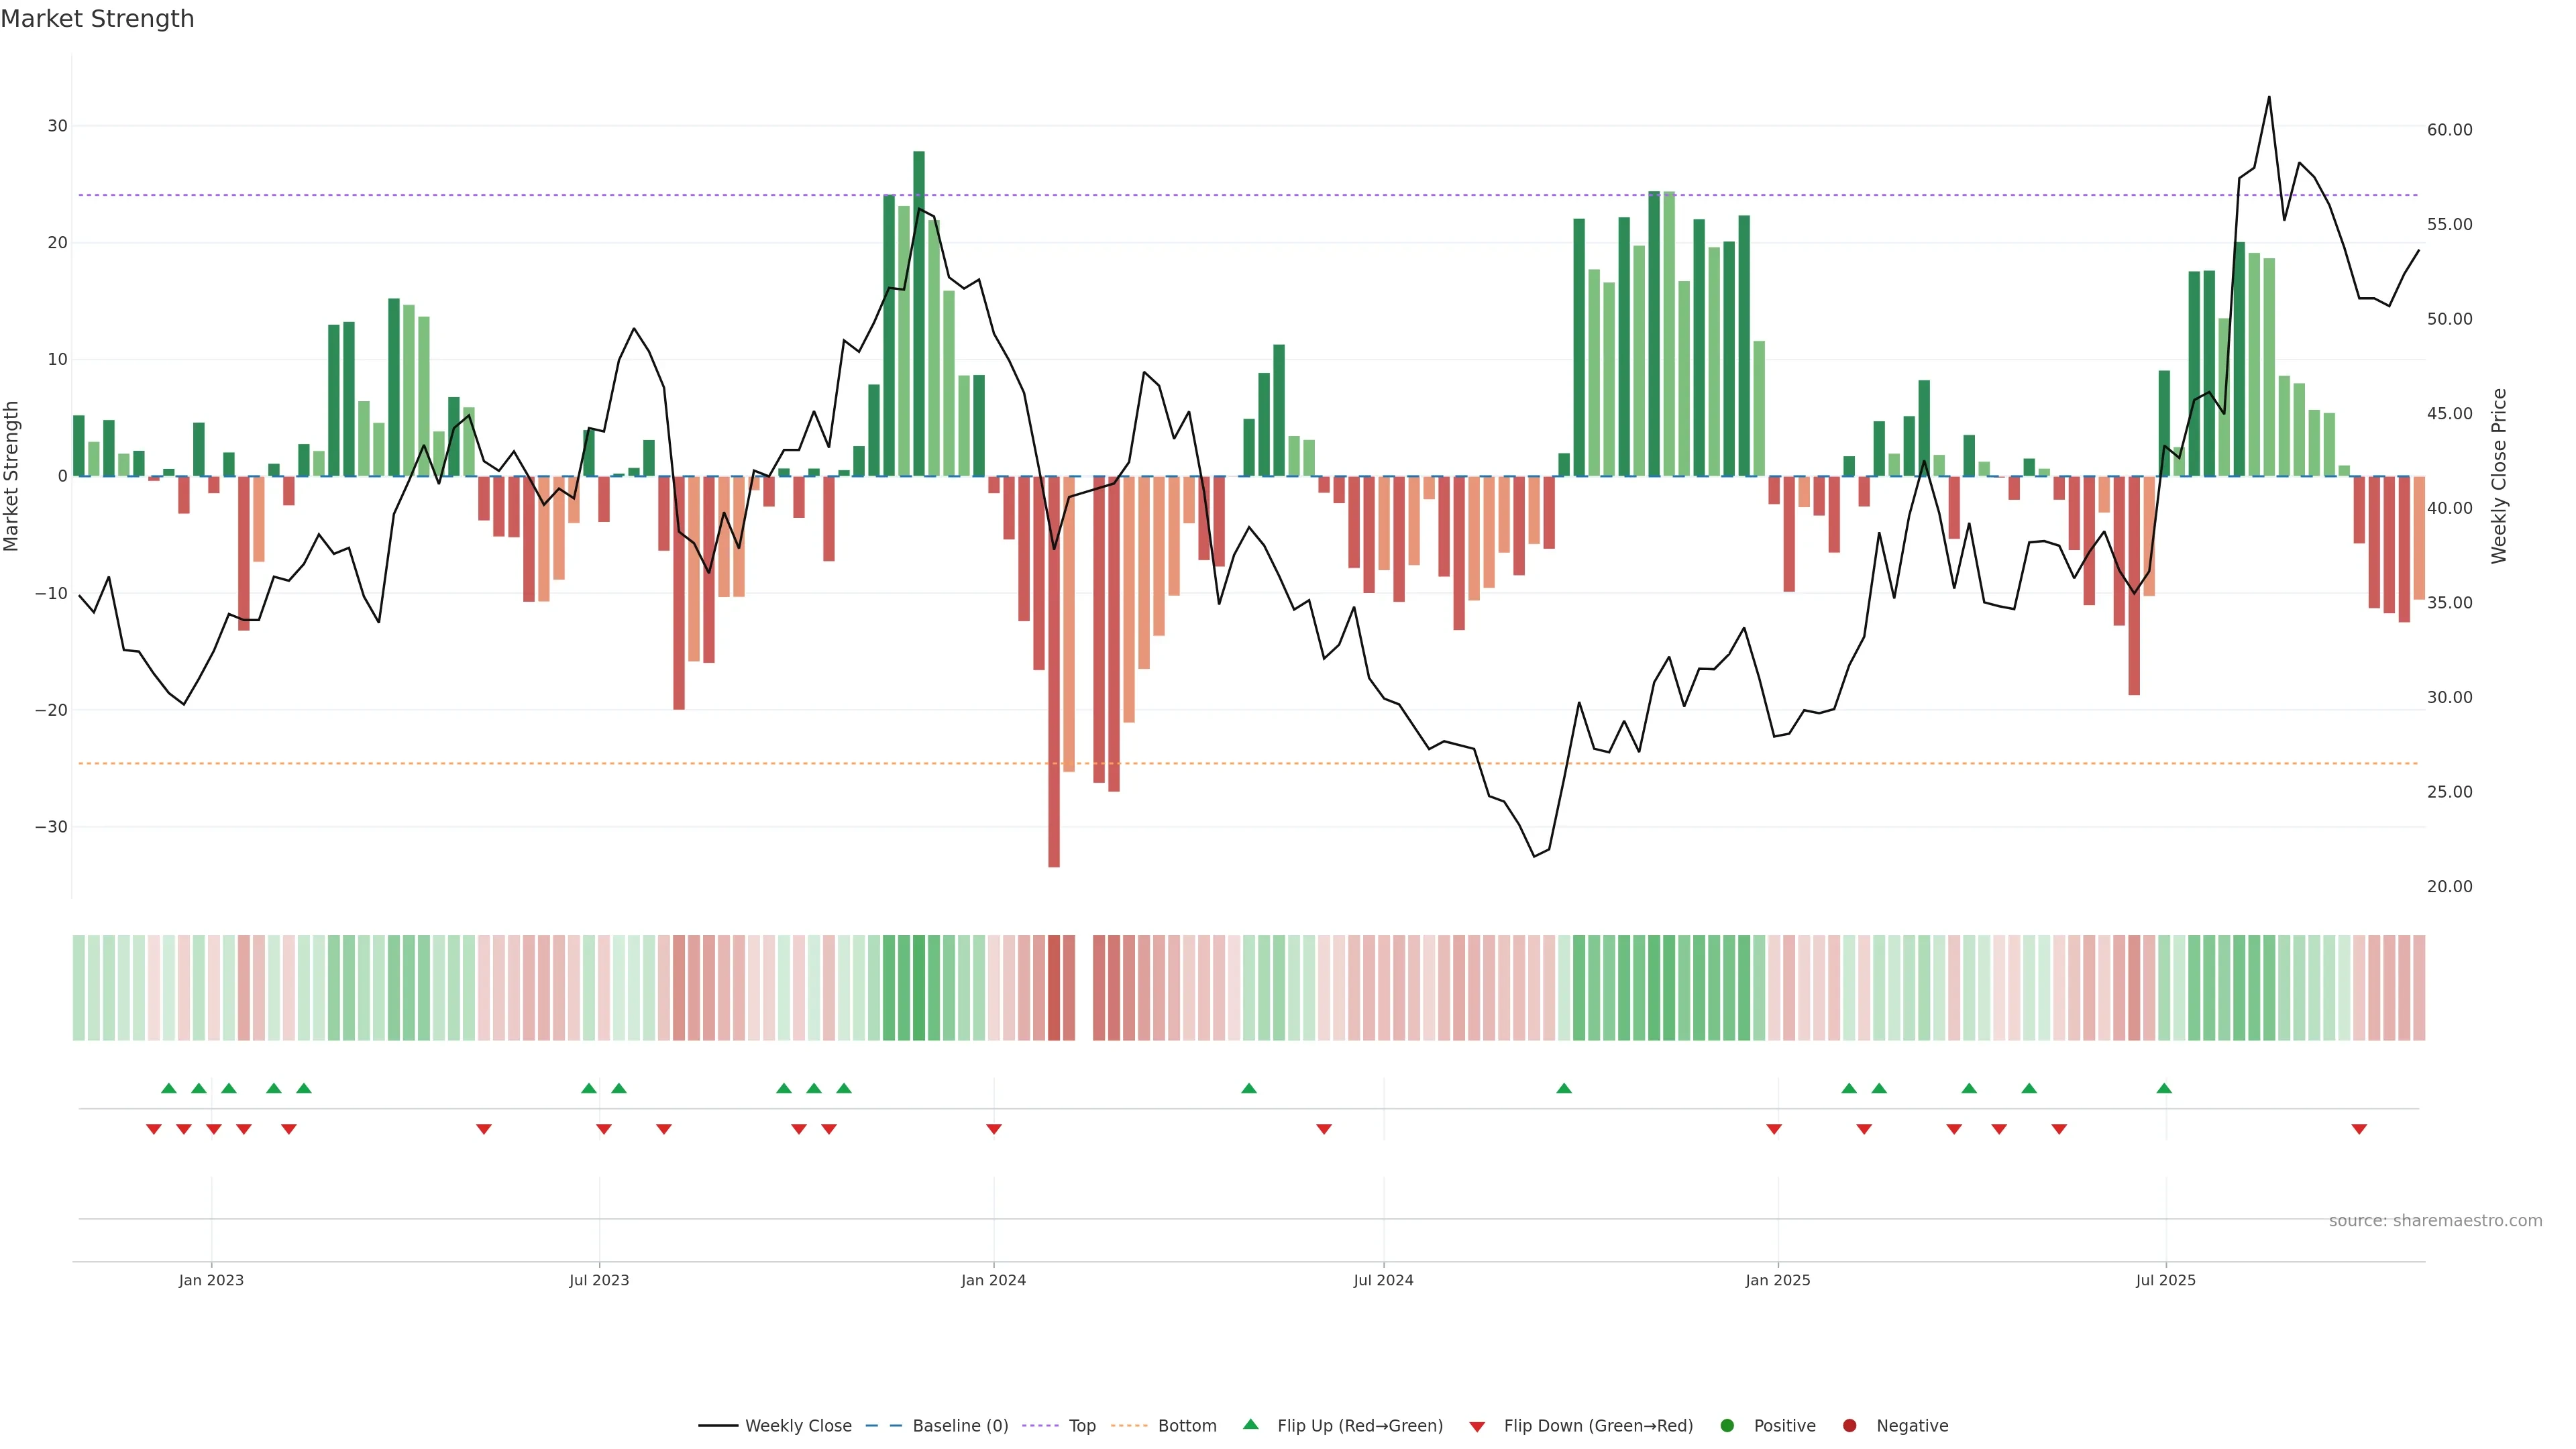This screenshot has width=2576, height=1449.
Task: Click dark red Negative legend dot
Action: tap(1849, 1426)
